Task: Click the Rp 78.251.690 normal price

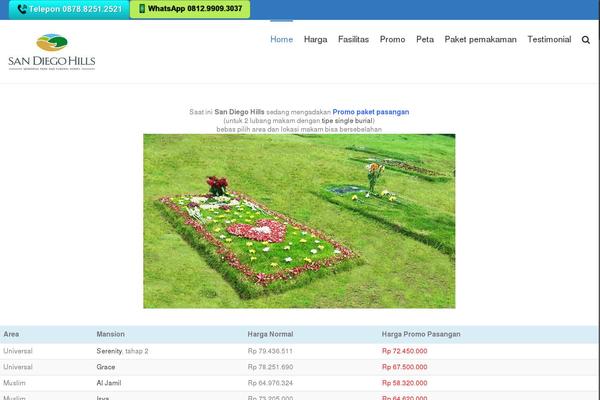Action: point(270,367)
